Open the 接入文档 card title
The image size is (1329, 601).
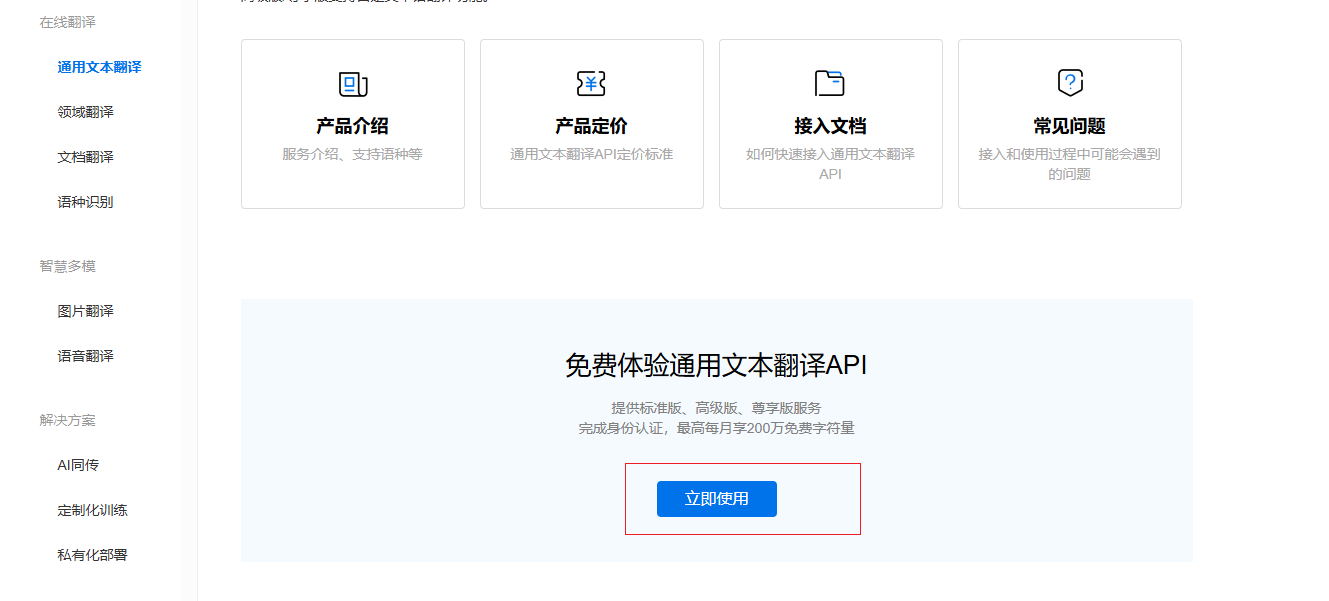pyautogui.click(x=830, y=127)
